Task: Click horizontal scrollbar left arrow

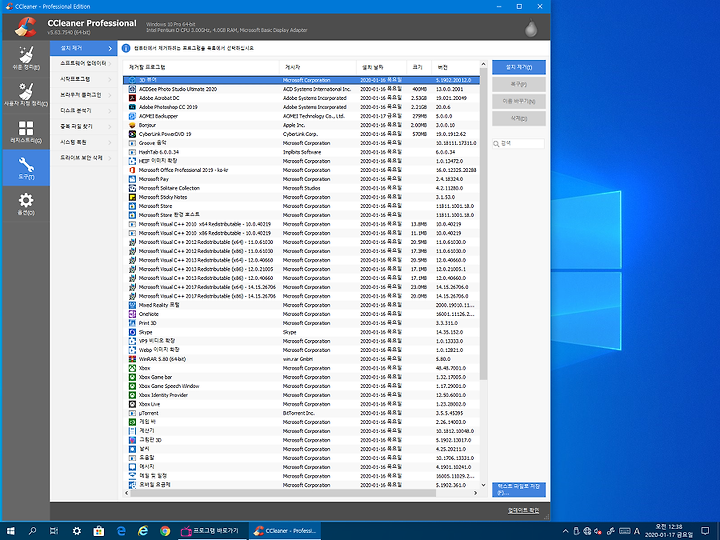Action: [127, 493]
